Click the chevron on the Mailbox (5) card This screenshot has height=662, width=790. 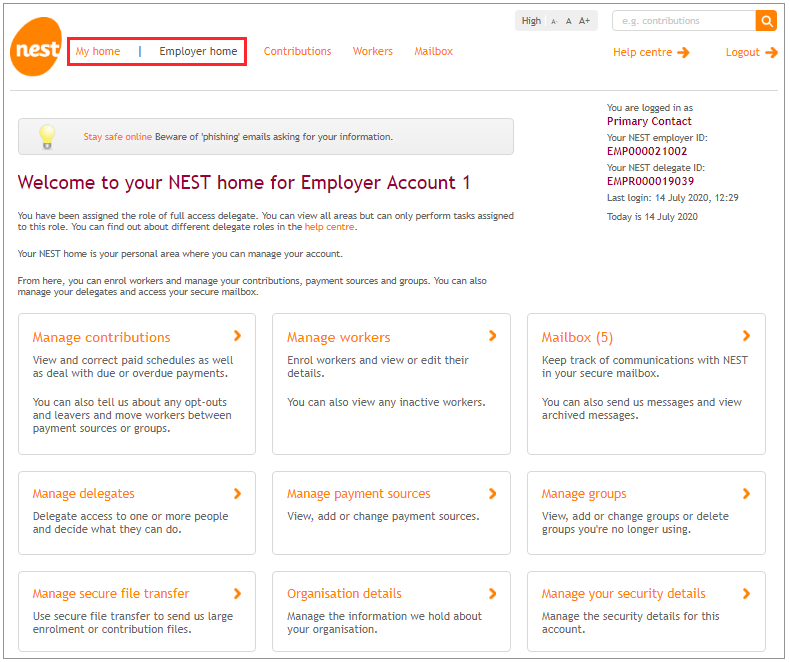pos(747,336)
